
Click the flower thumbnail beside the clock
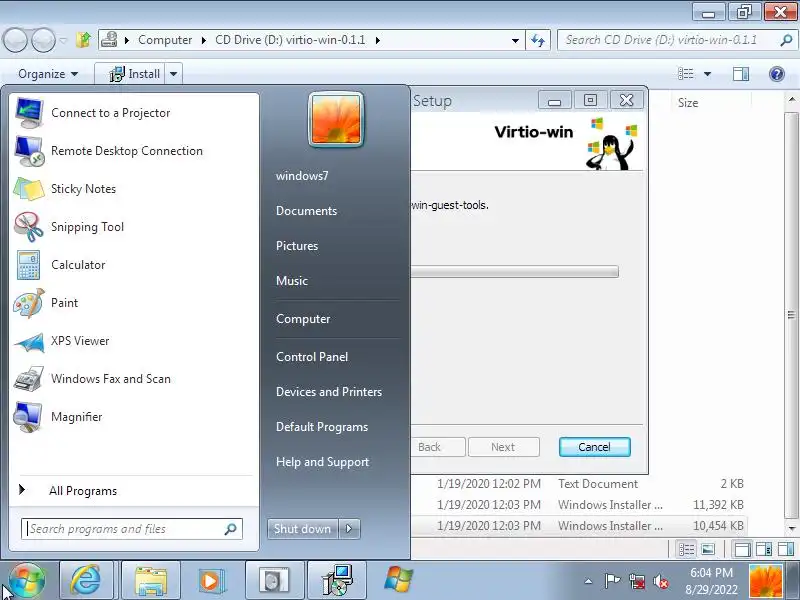(765, 581)
